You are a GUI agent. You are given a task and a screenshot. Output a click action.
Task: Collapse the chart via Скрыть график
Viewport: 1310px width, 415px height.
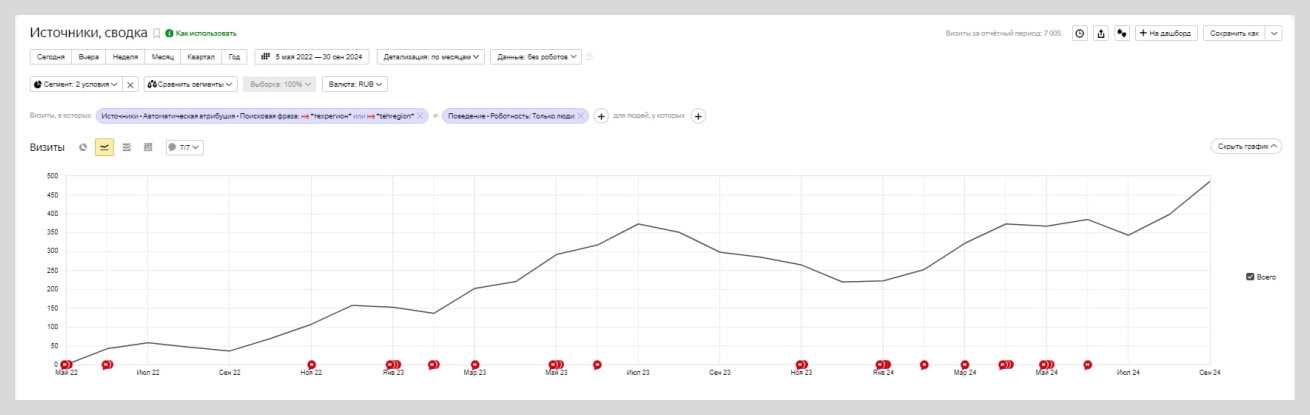(1245, 146)
